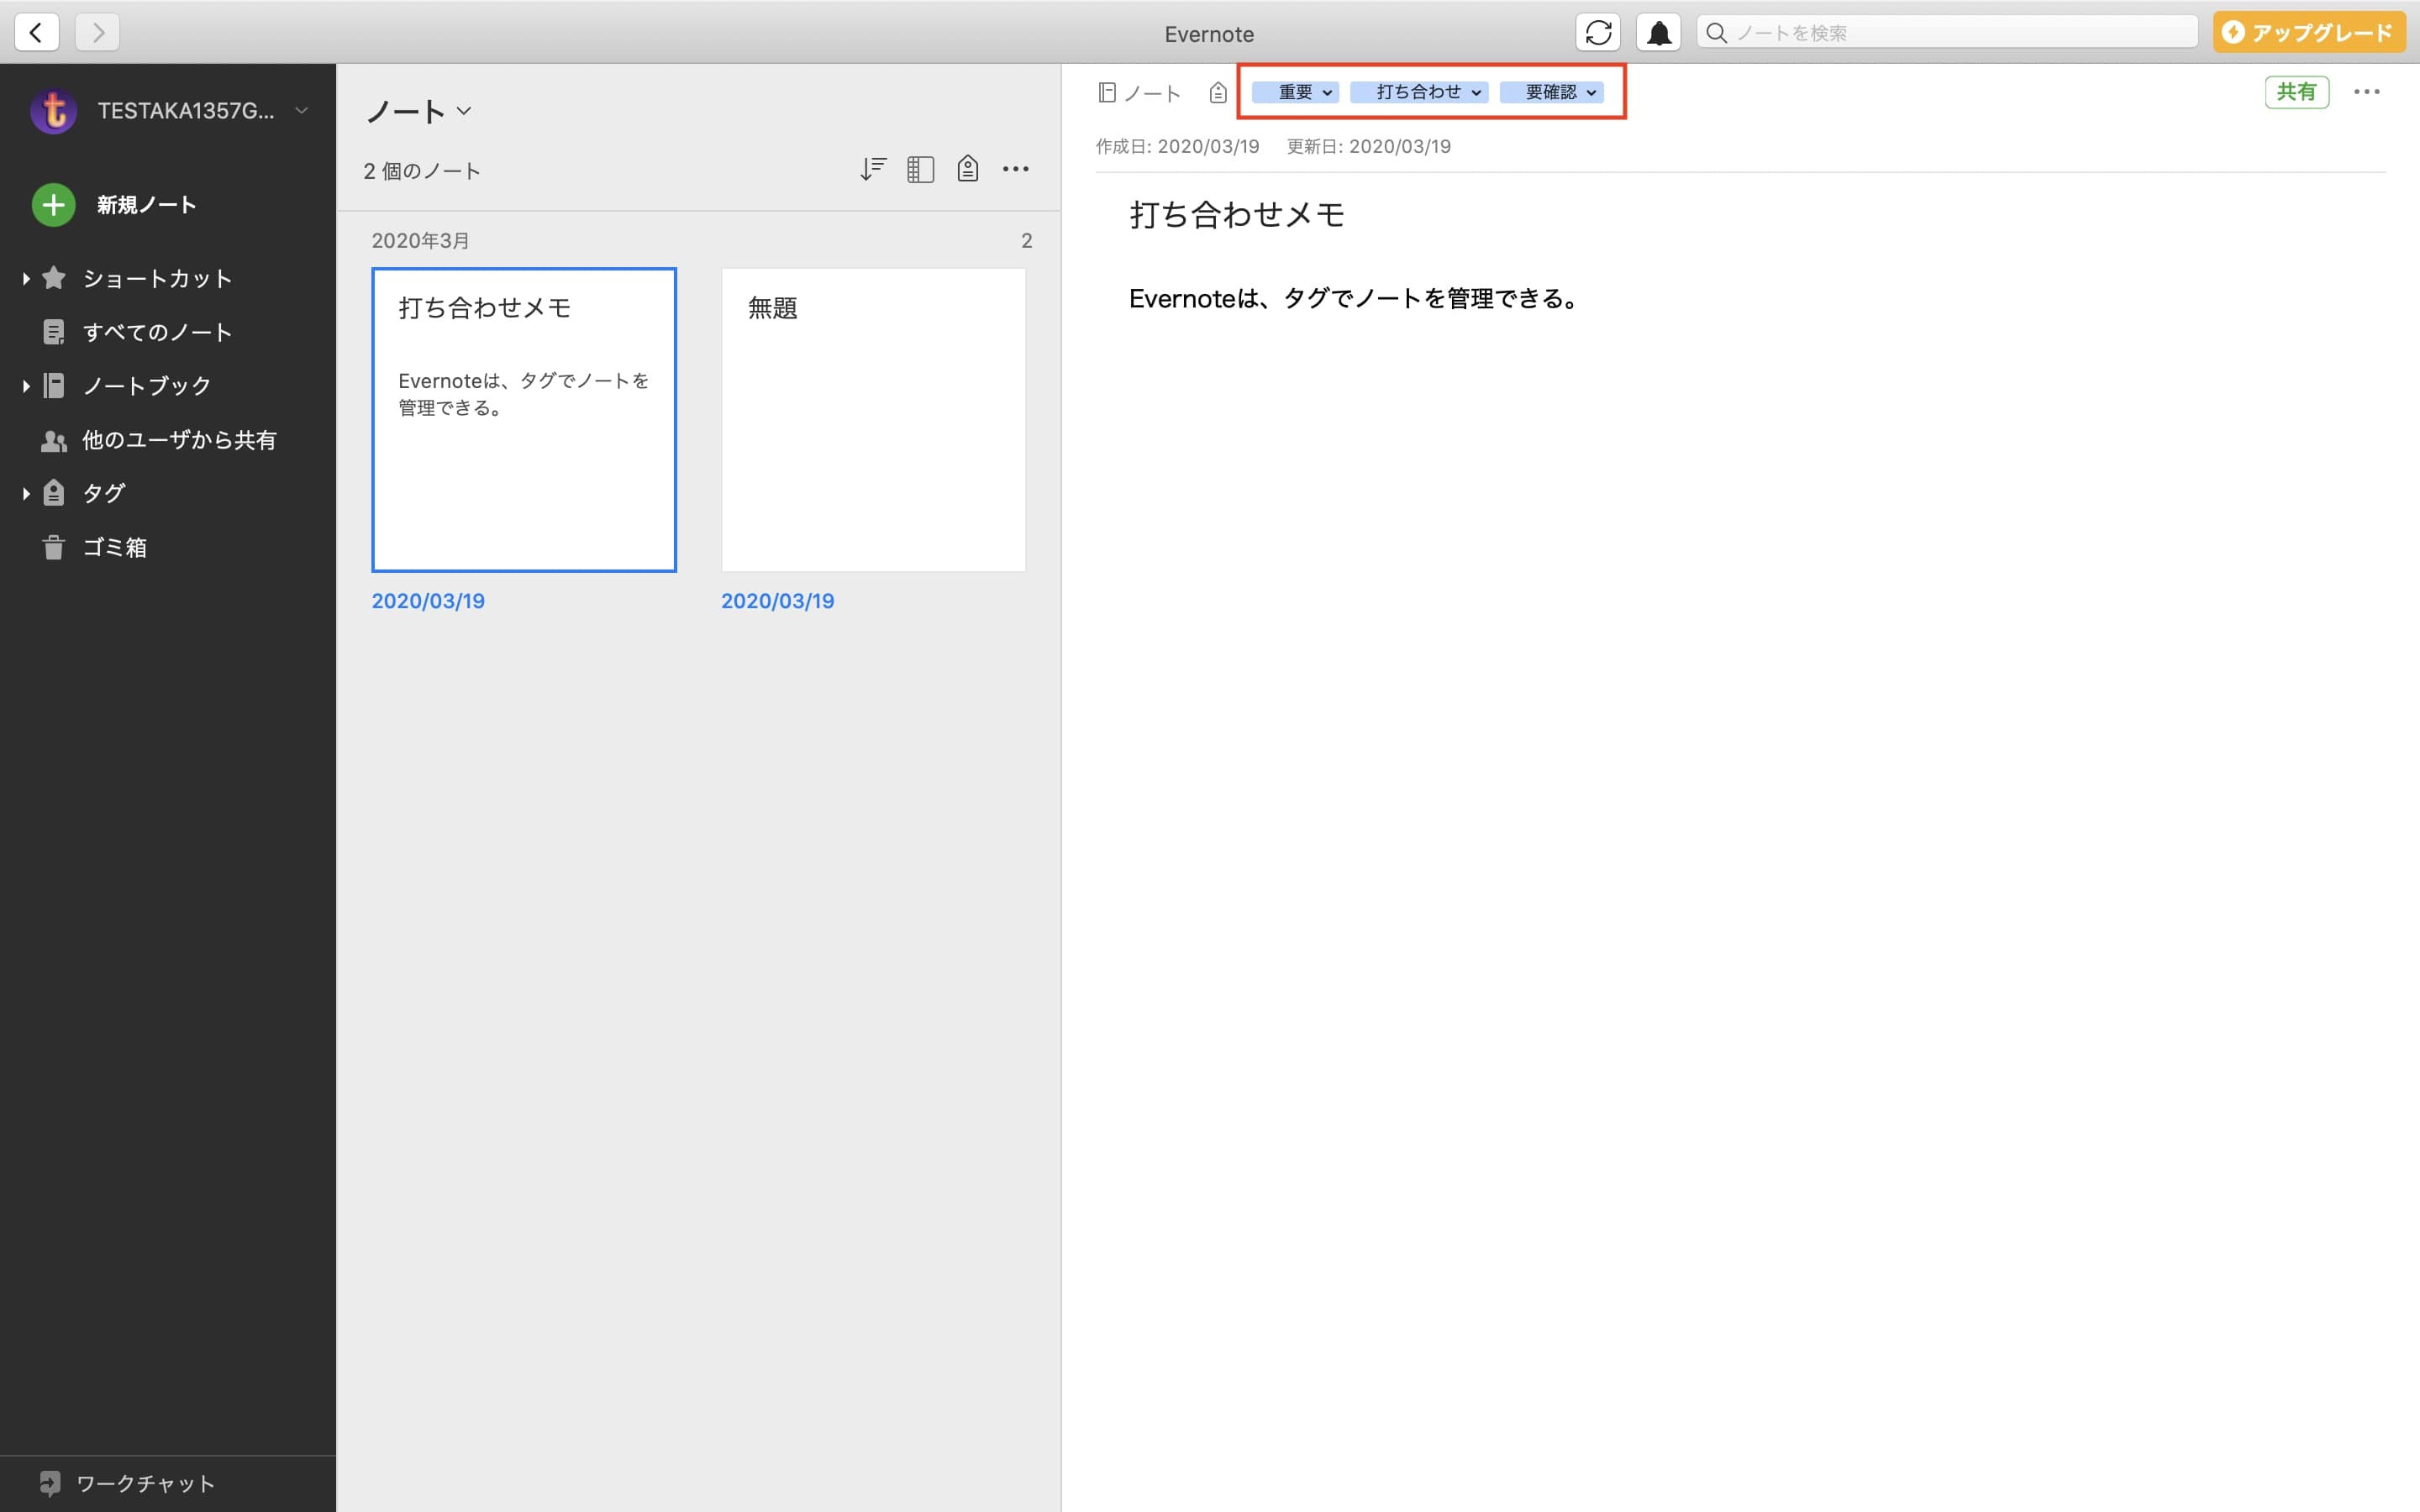Click the note body text Evernoteは、タグで
The image size is (2420, 1512).
[x=1354, y=298]
